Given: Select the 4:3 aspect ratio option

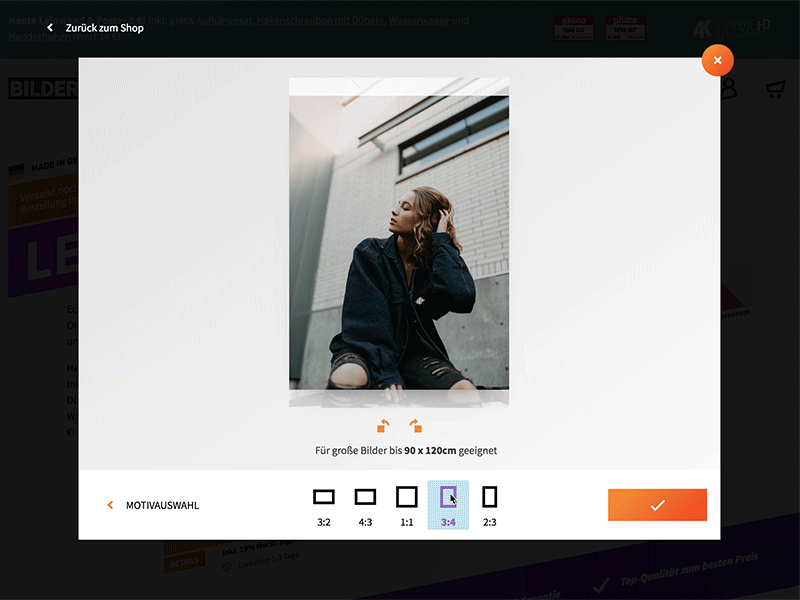Looking at the screenshot, I should [364, 496].
